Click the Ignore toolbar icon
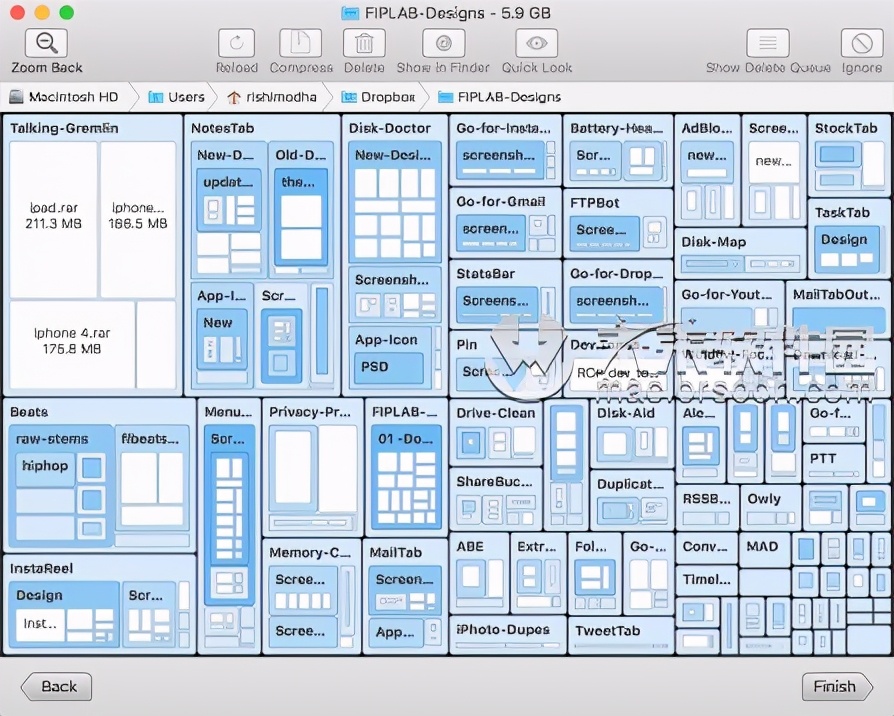This screenshot has width=894, height=716. click(x=860, y=43)
